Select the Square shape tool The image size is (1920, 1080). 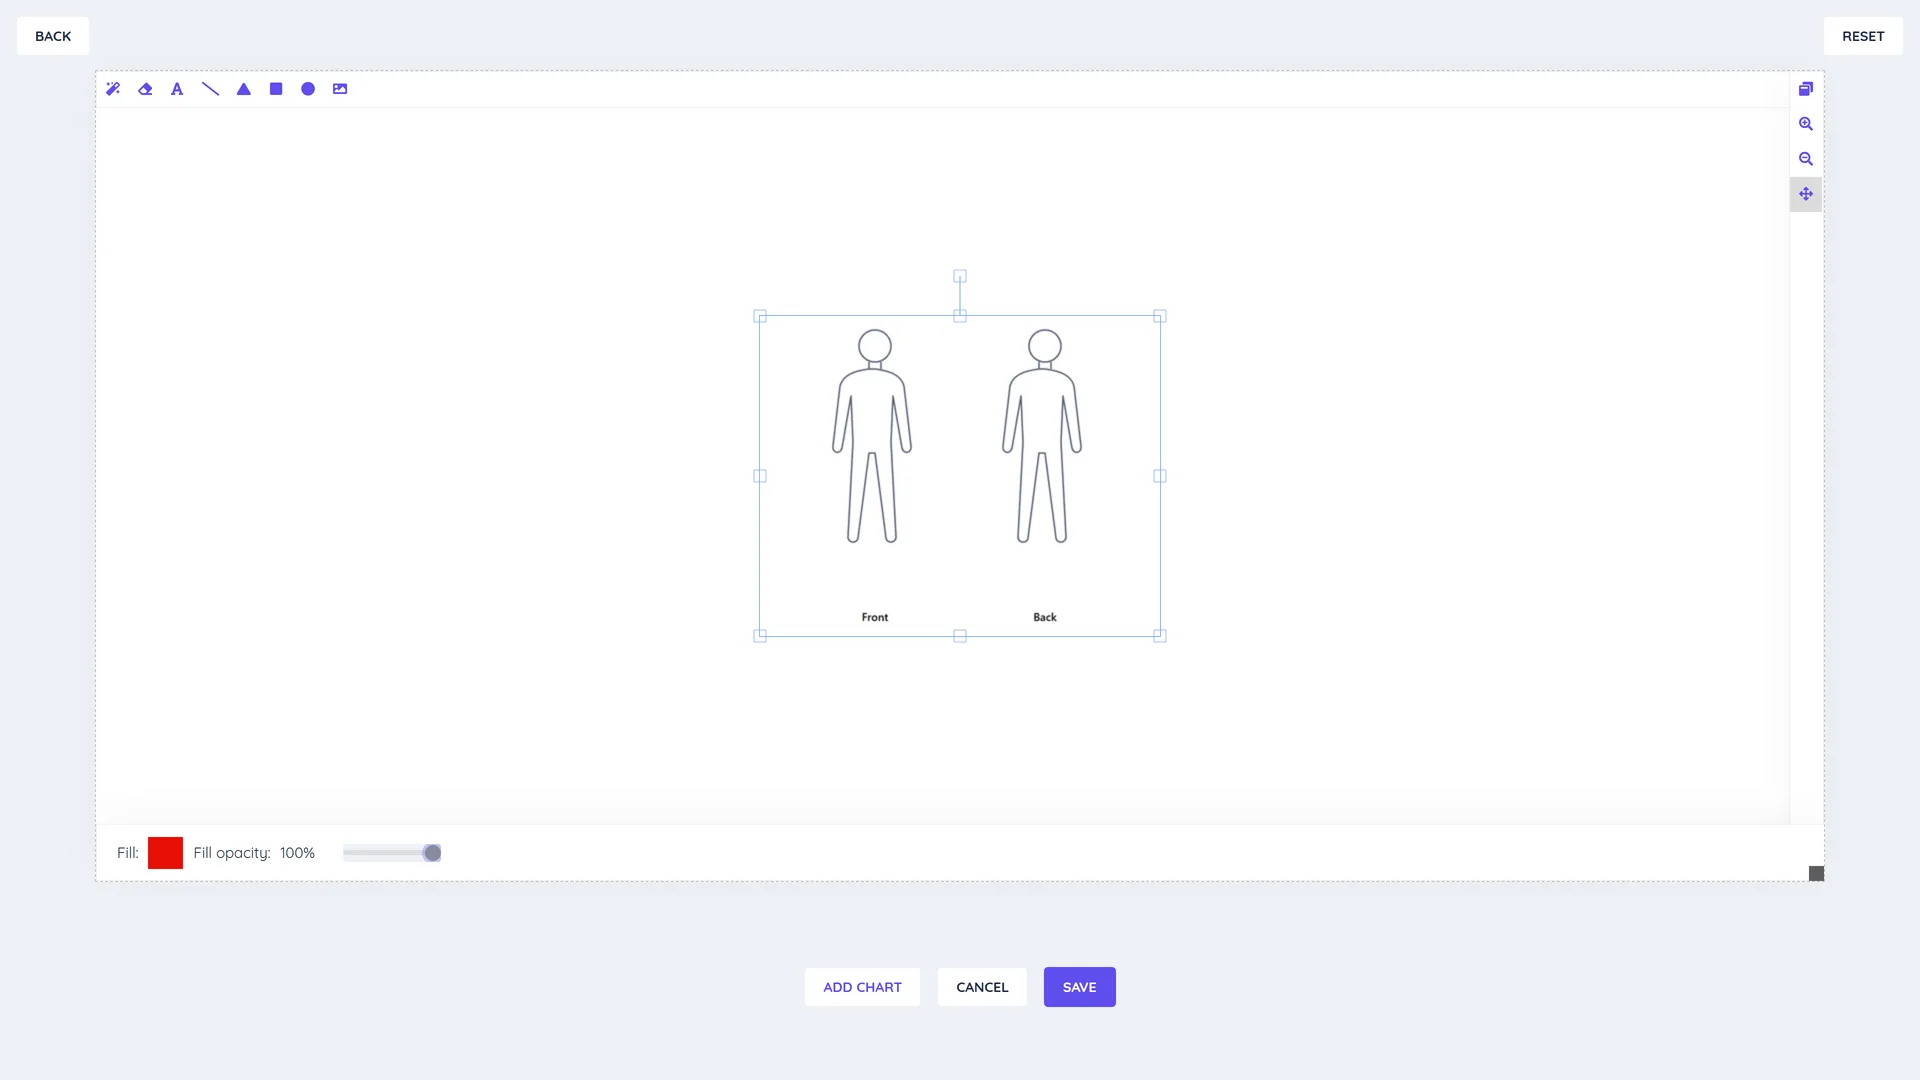point(276,89)
